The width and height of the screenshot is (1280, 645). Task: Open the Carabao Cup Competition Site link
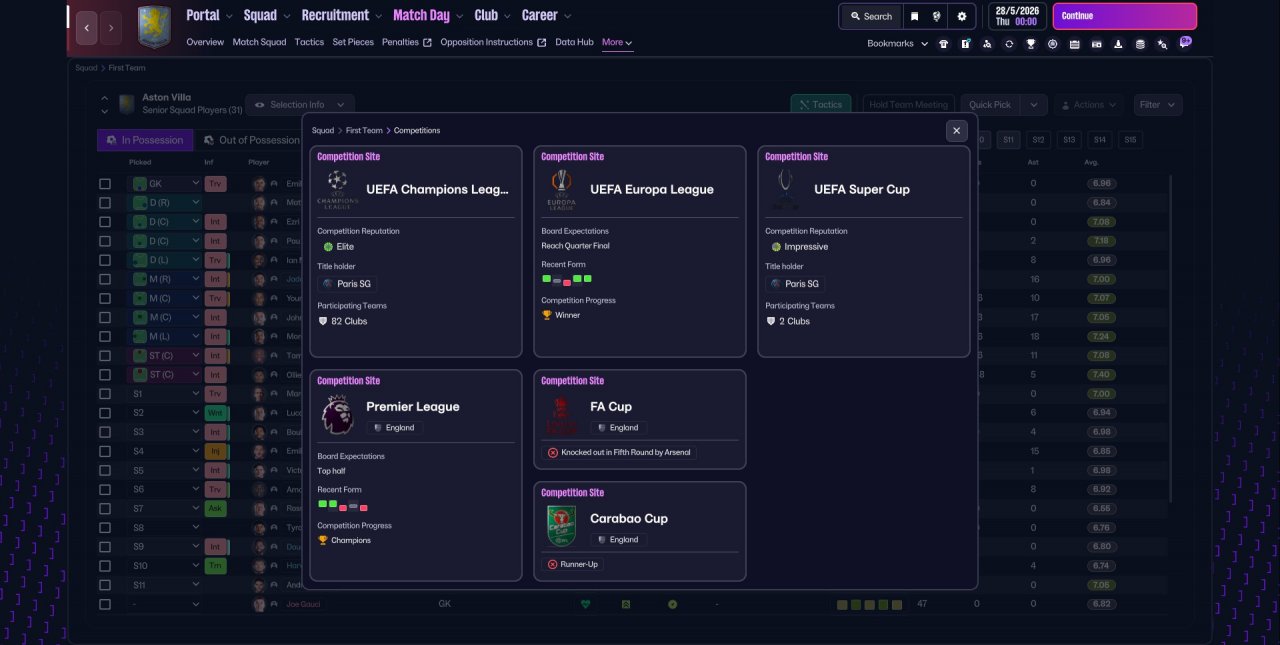[572, 493]
